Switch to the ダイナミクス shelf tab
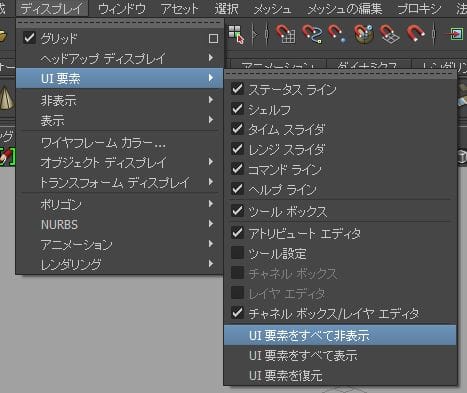The image size is (467, 393). (369, 66)
